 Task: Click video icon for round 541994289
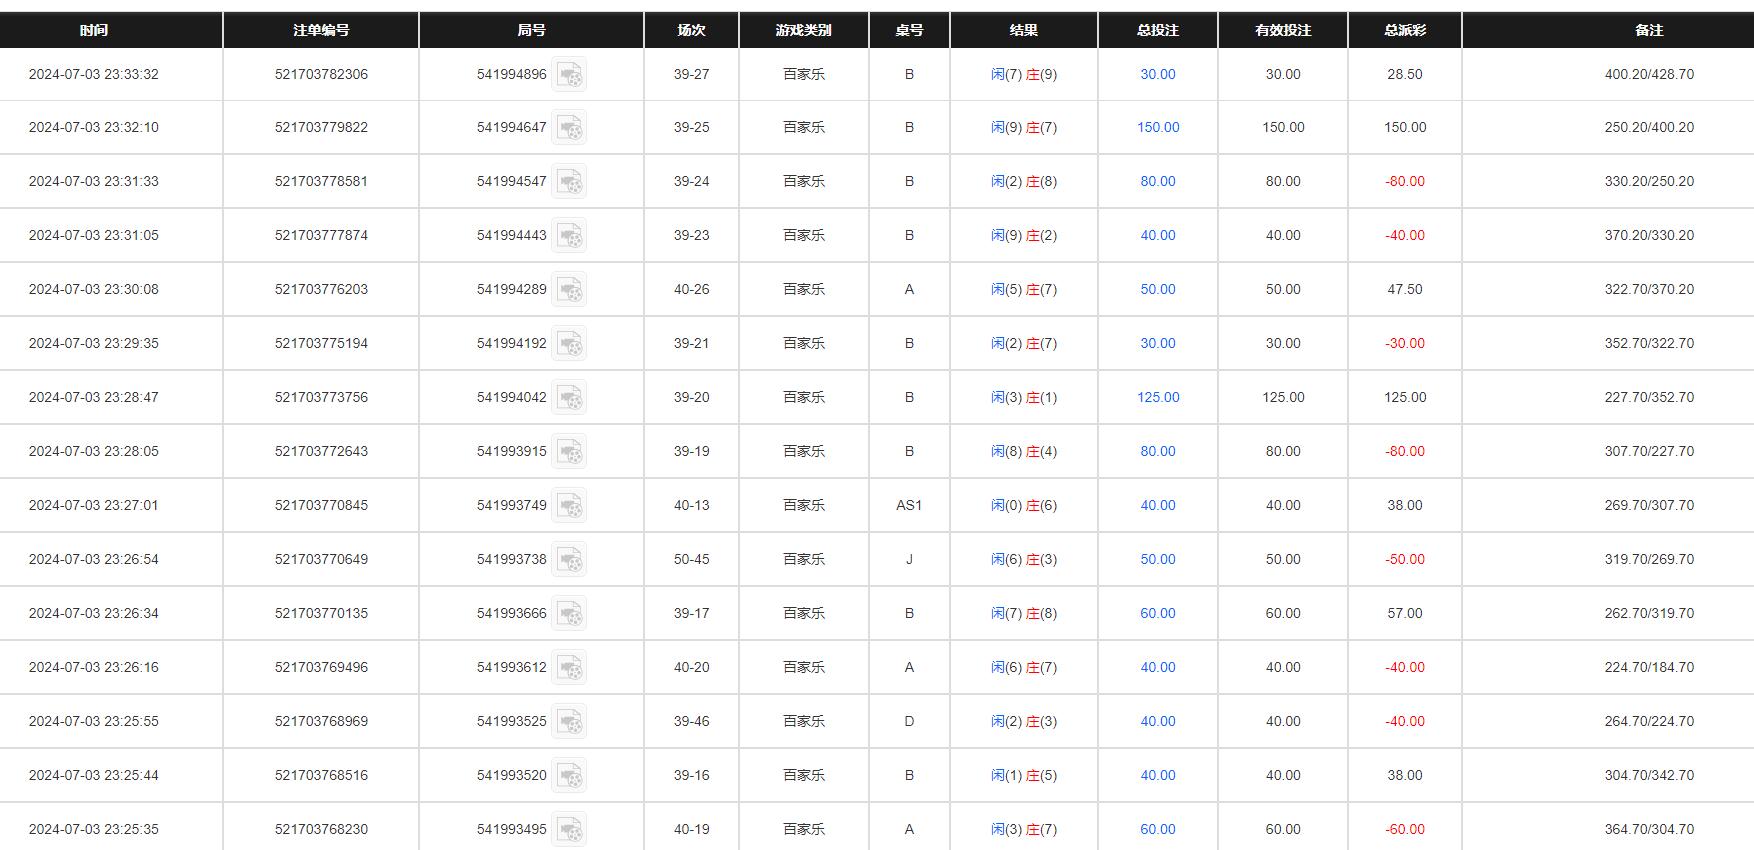[x=569, y=290]
